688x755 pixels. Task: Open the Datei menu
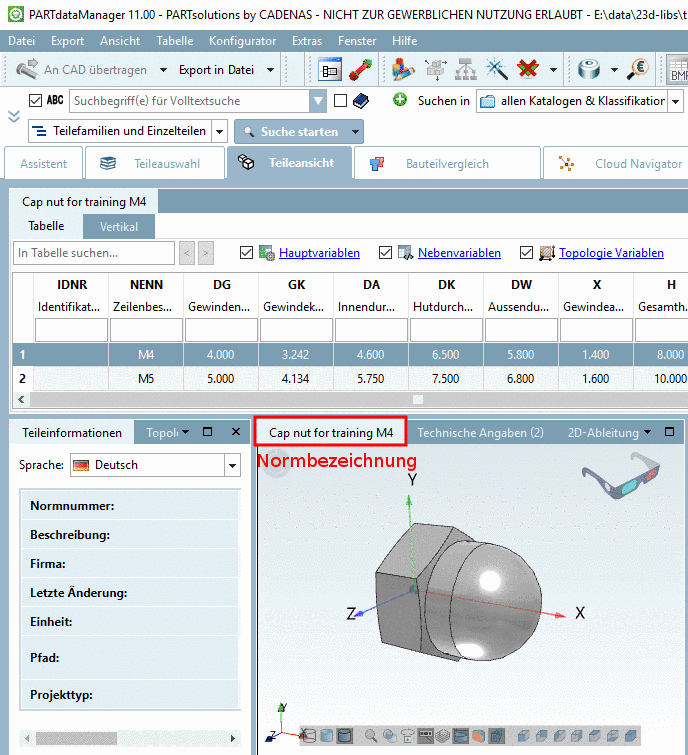(x=22, y=41)
